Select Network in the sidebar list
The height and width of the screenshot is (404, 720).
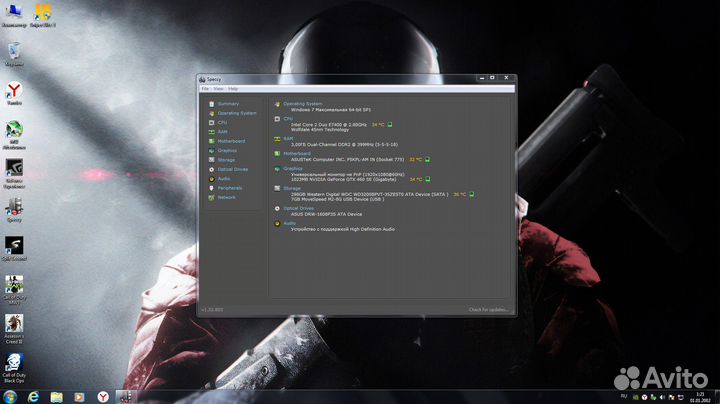(226, 197)
